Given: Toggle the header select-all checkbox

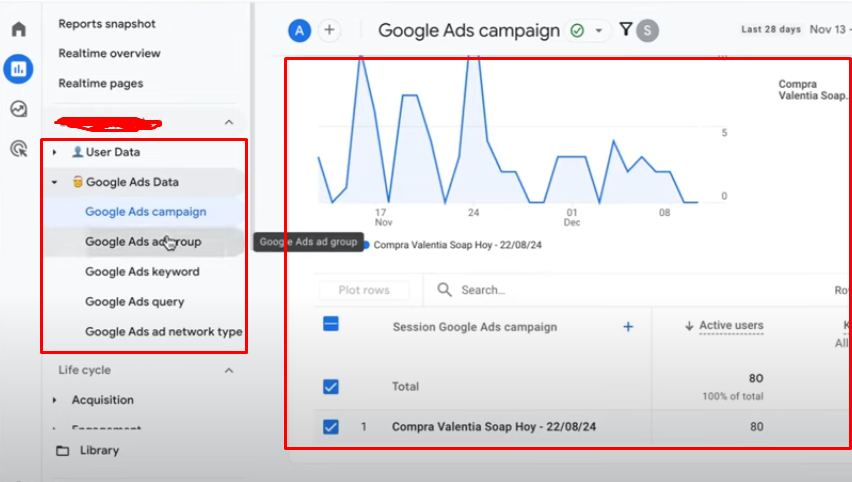Looking at the screenshot, I should [x=331, y=324].
